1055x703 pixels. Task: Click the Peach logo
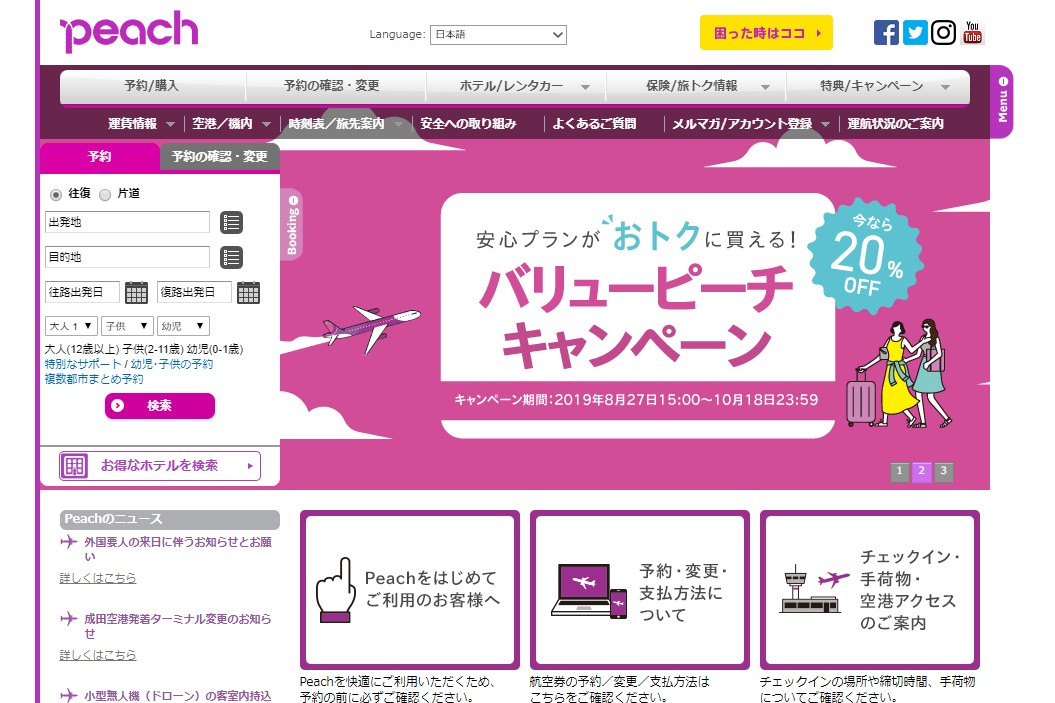(x=130, y=31)
